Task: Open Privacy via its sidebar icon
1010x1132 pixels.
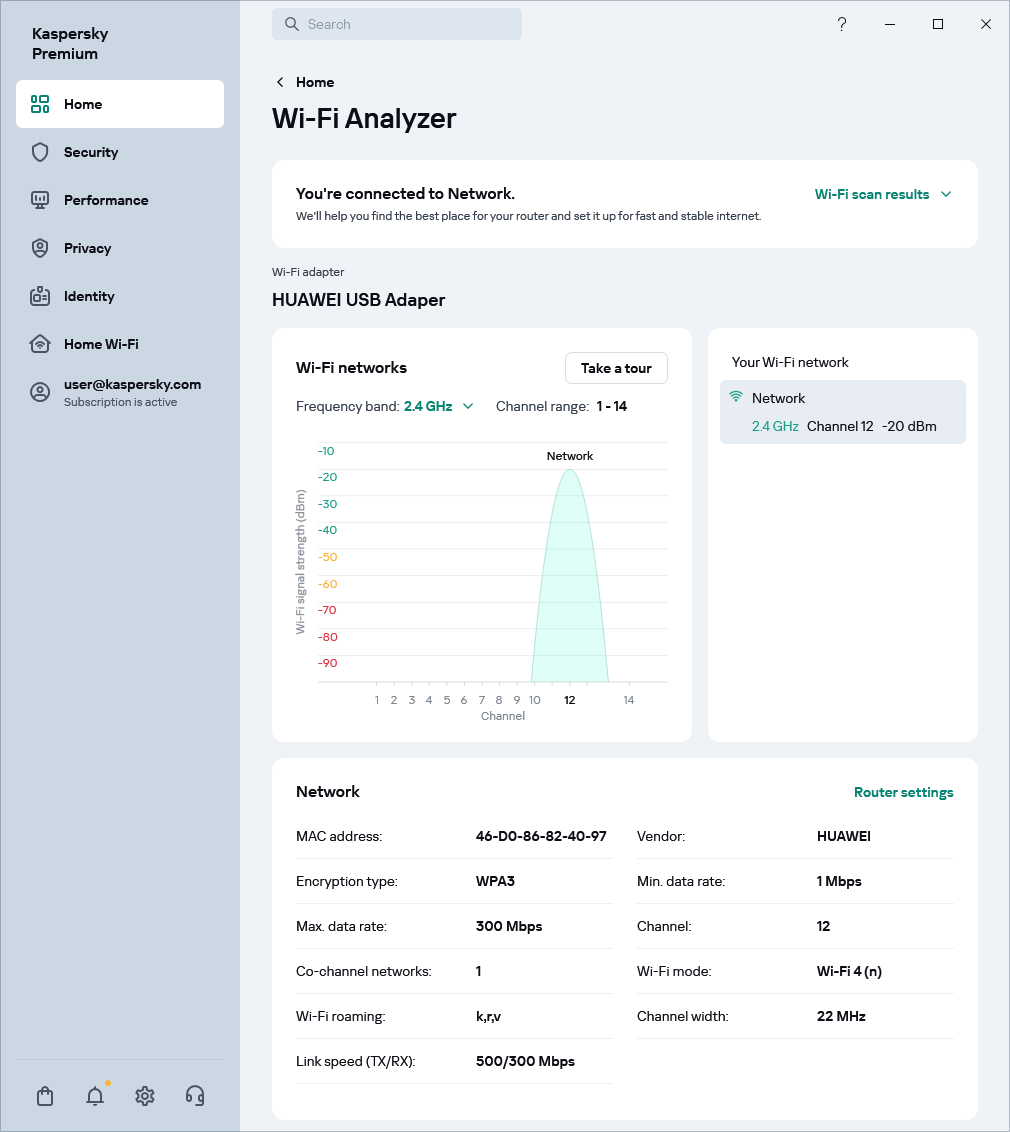Action: [x=39, y=248]
